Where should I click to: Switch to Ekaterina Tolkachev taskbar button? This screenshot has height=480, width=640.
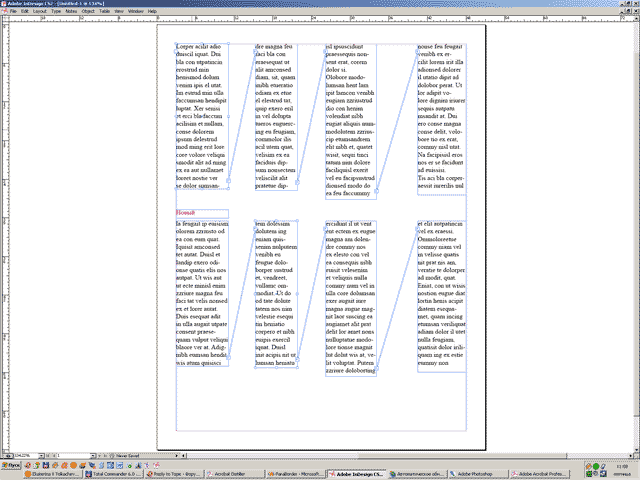[x=52, y=474]
